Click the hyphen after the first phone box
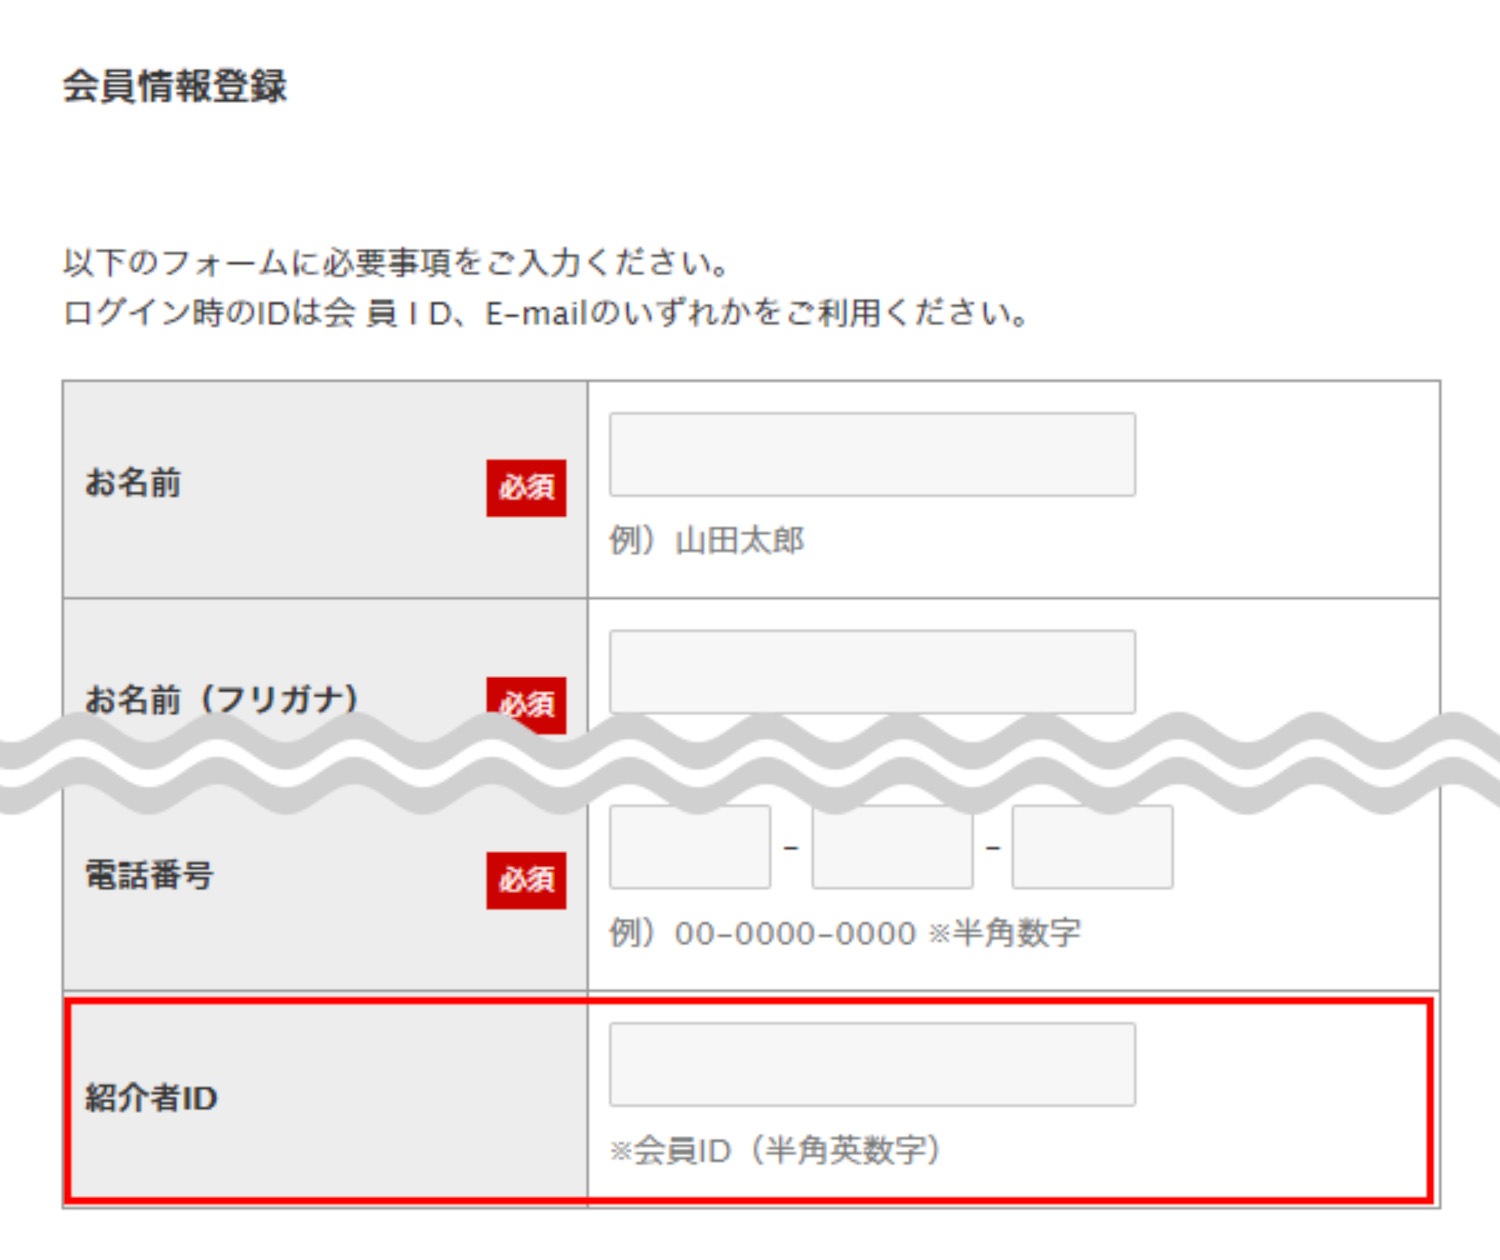This screenshot has height=1260, width=1500. (791, 848)
